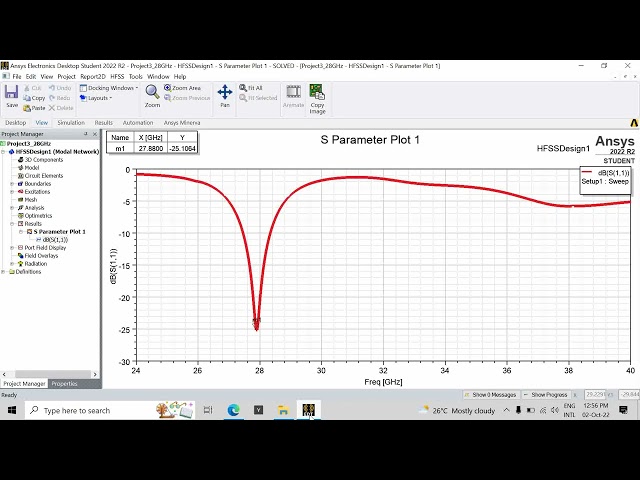Select the HFSSDesign1 (Modal Network) node
The width and height of the screenshot is (640, 480).
[x=57, y=151]
